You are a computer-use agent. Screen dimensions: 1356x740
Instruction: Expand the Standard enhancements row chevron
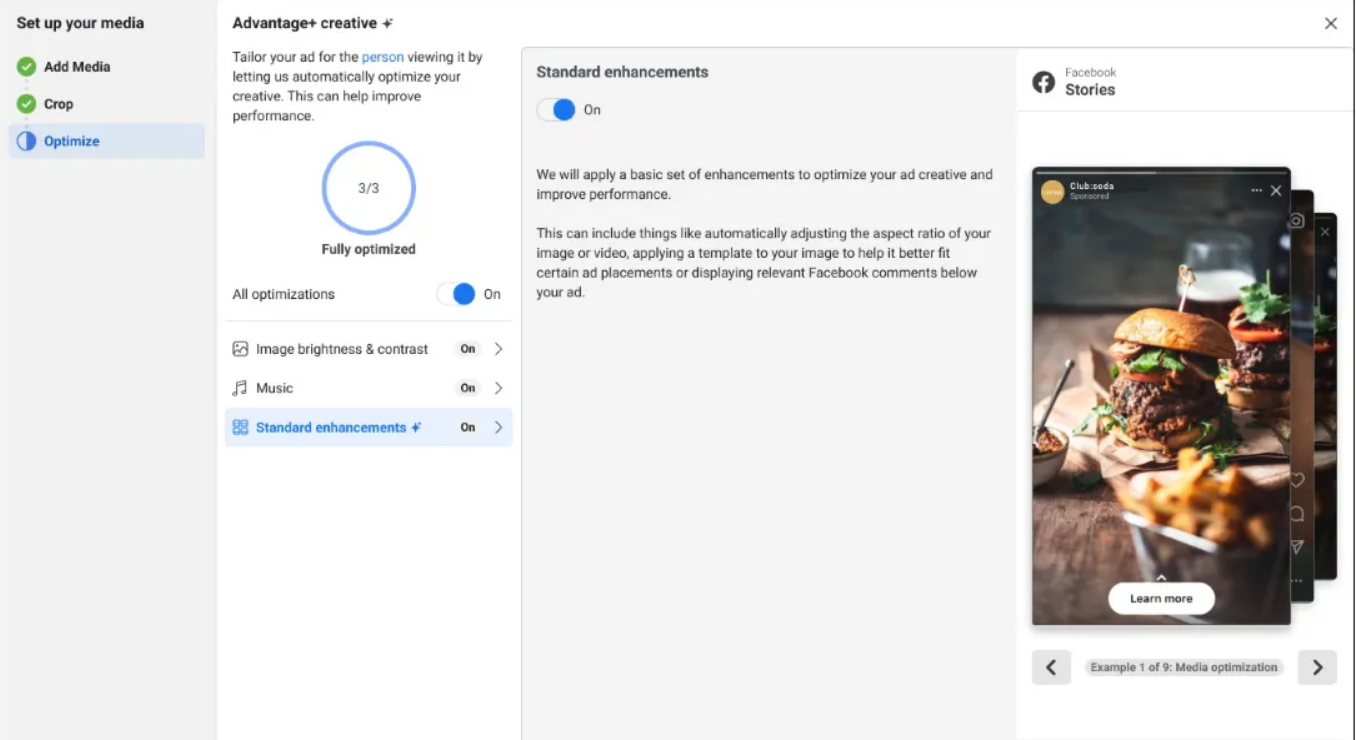(497, 427)
